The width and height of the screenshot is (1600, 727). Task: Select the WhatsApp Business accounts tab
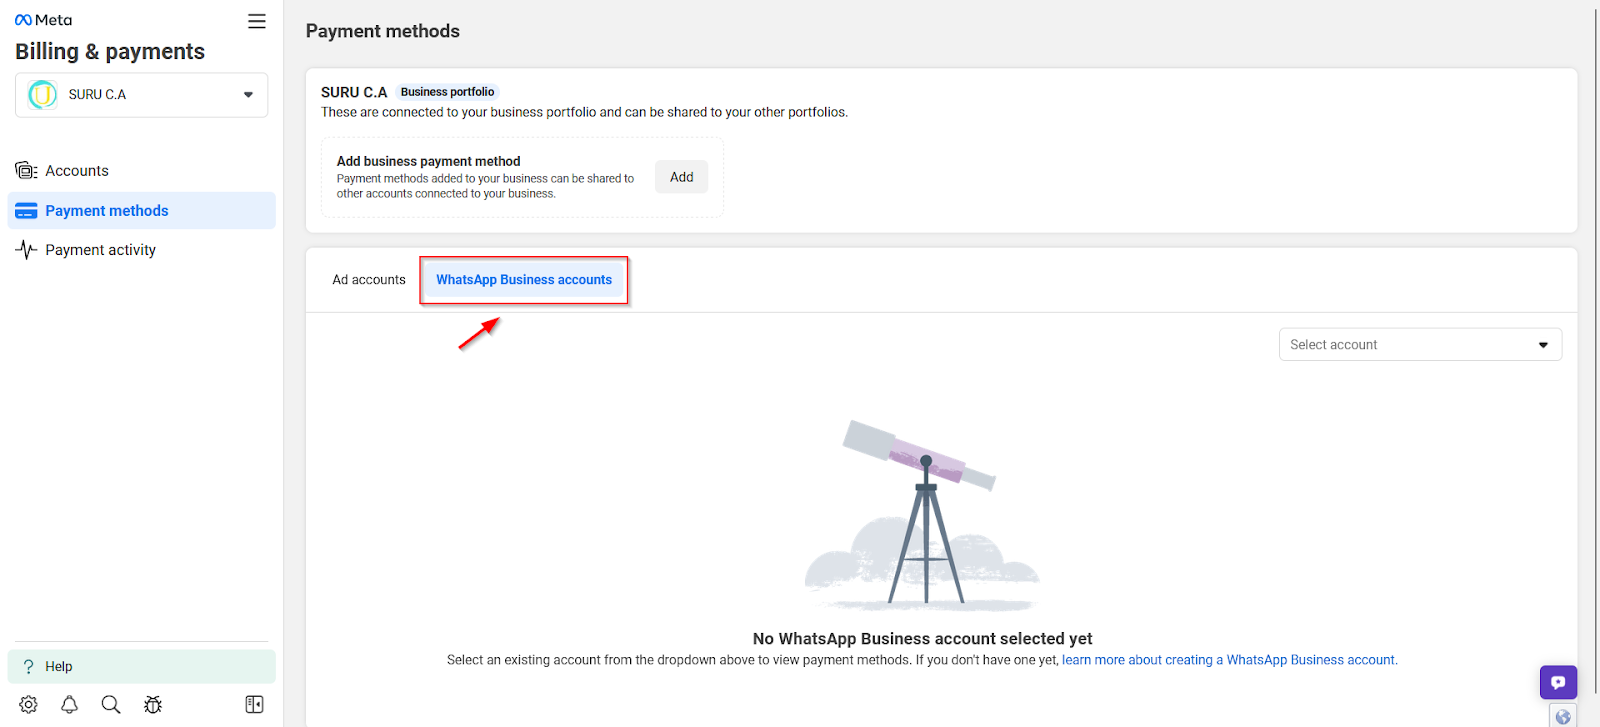click(524, 280)
